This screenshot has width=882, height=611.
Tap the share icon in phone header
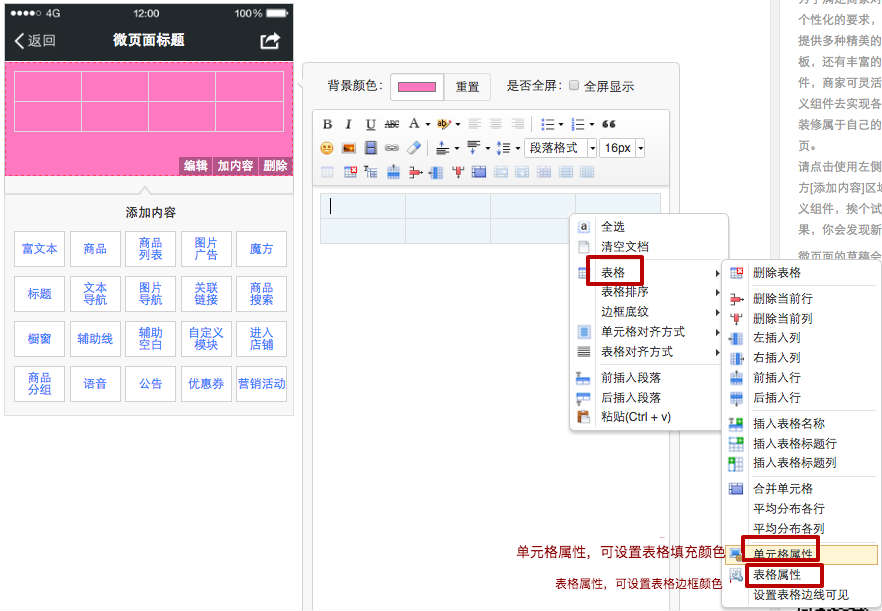[270, 41]
